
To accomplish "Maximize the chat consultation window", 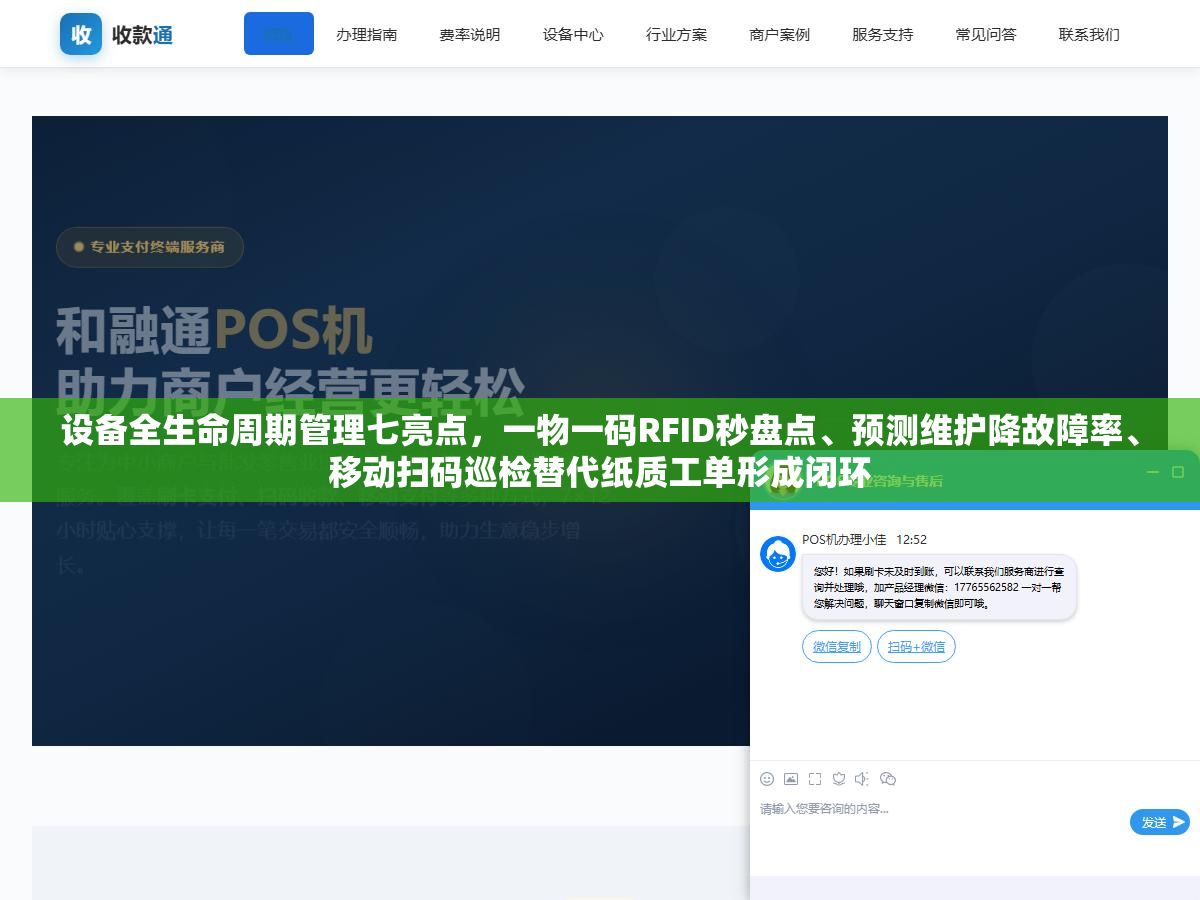I will click(x=1177, y=472).
